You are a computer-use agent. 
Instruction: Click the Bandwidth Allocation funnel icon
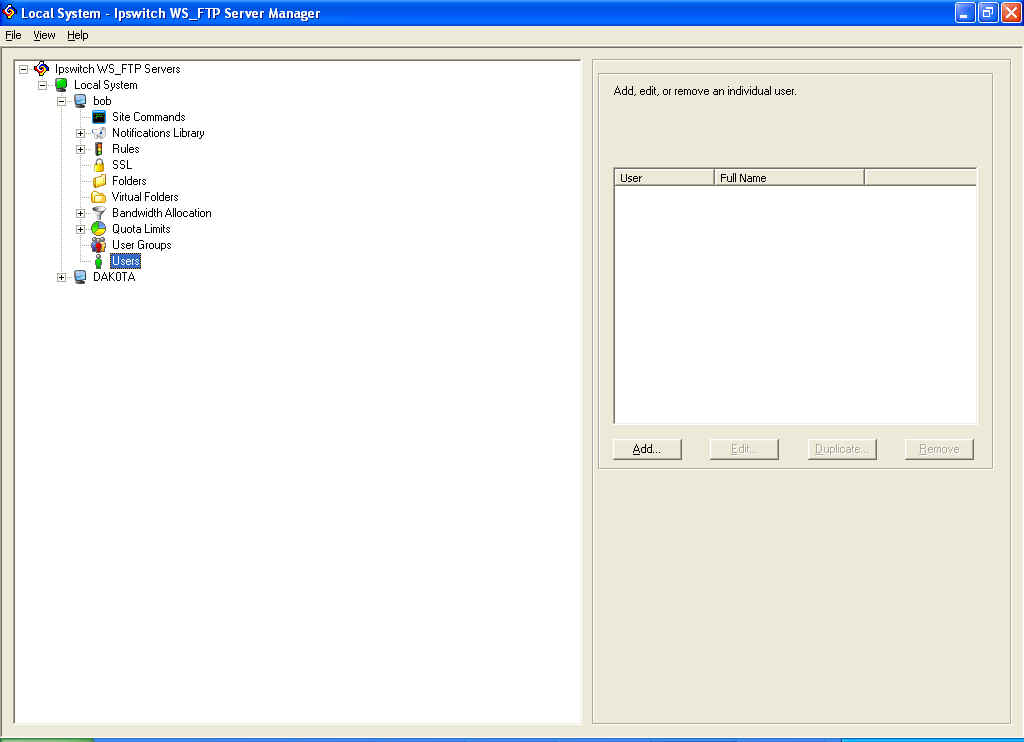[x=99, y=213]
